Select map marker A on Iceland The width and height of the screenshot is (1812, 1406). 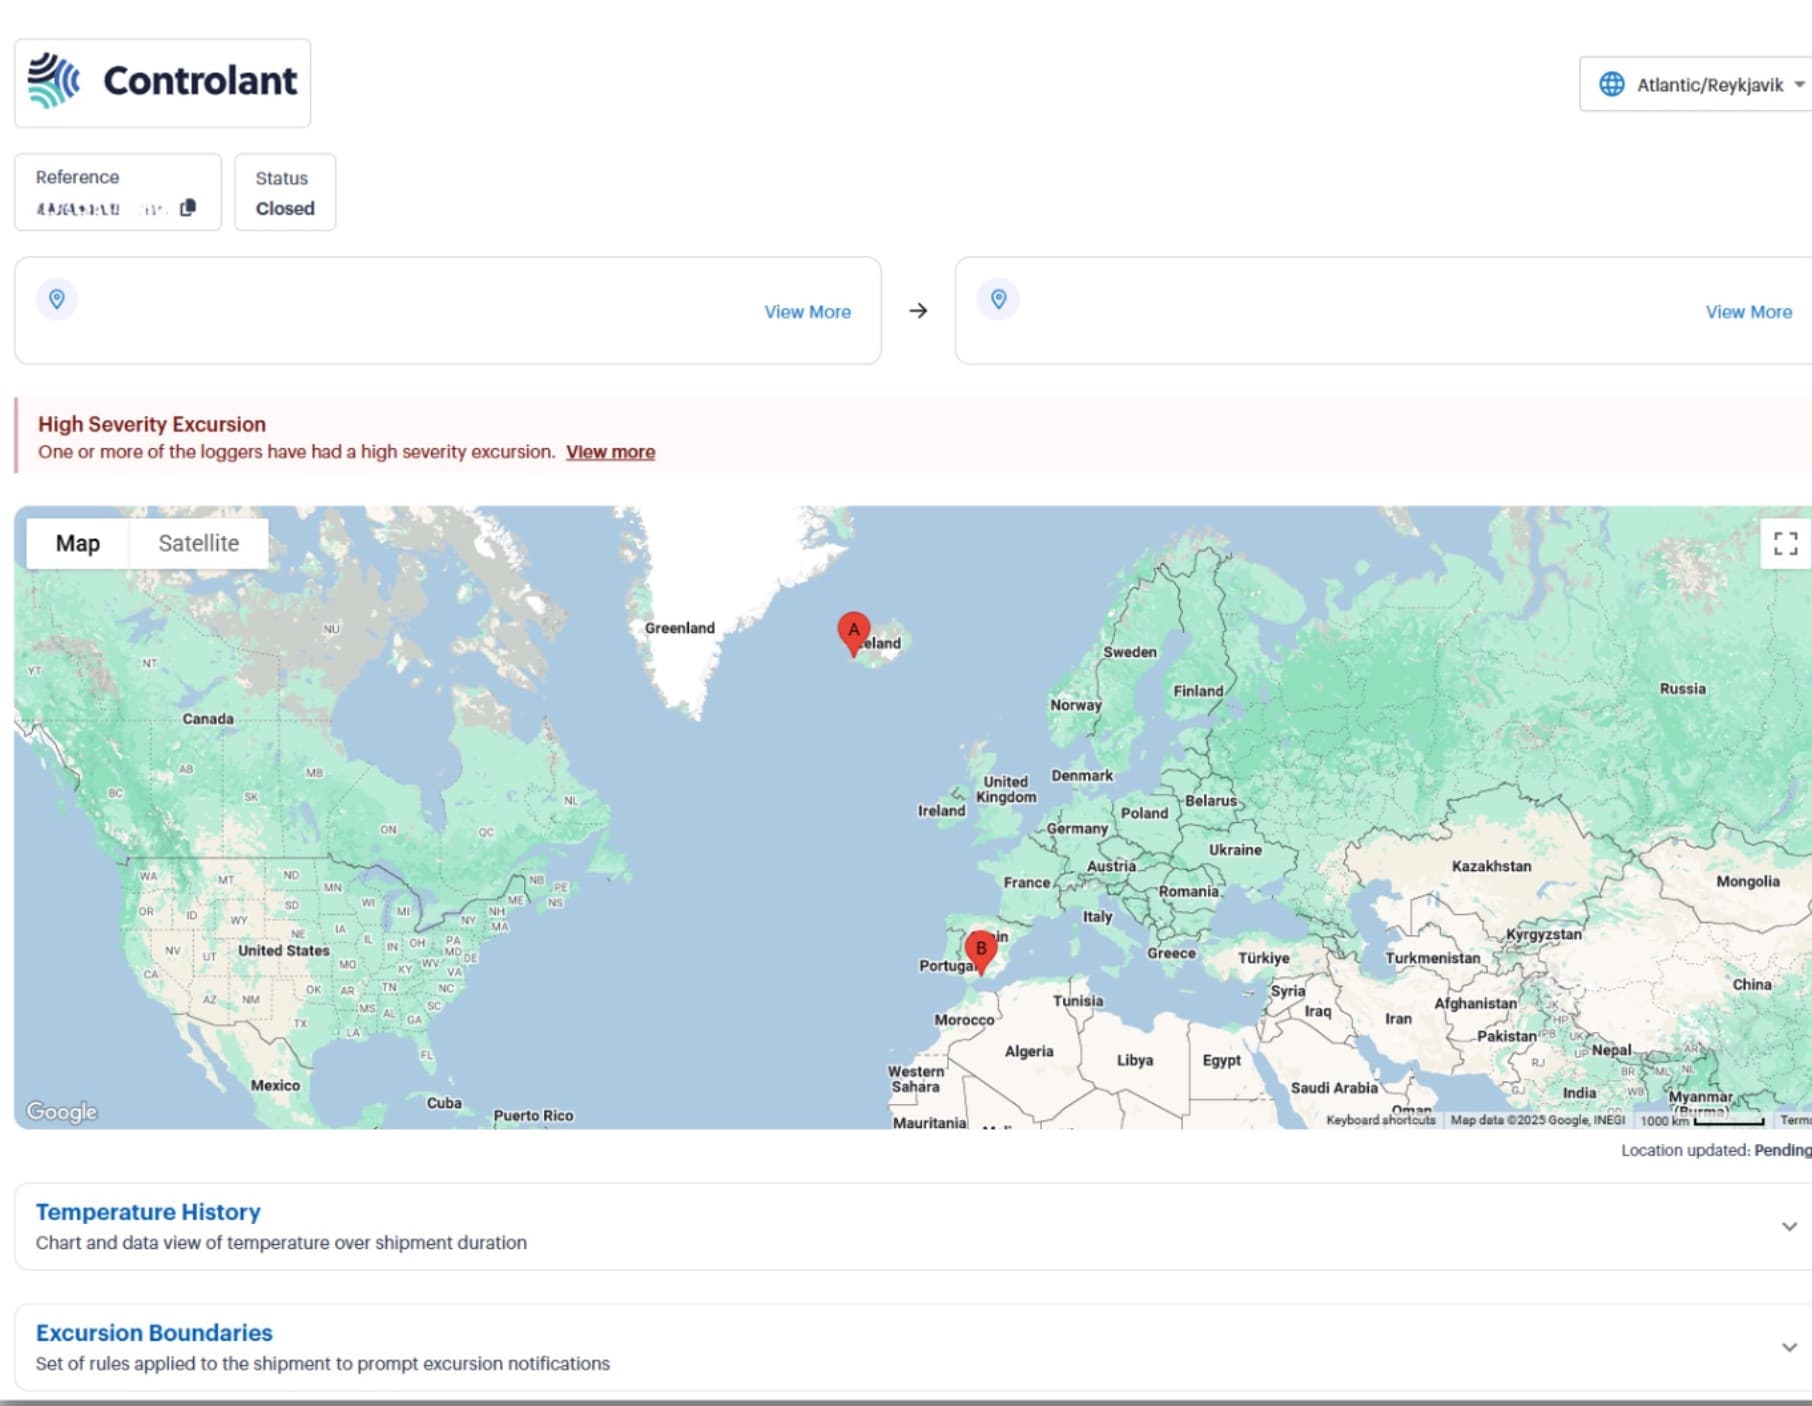pyautogui.click(x=853, y=634)
